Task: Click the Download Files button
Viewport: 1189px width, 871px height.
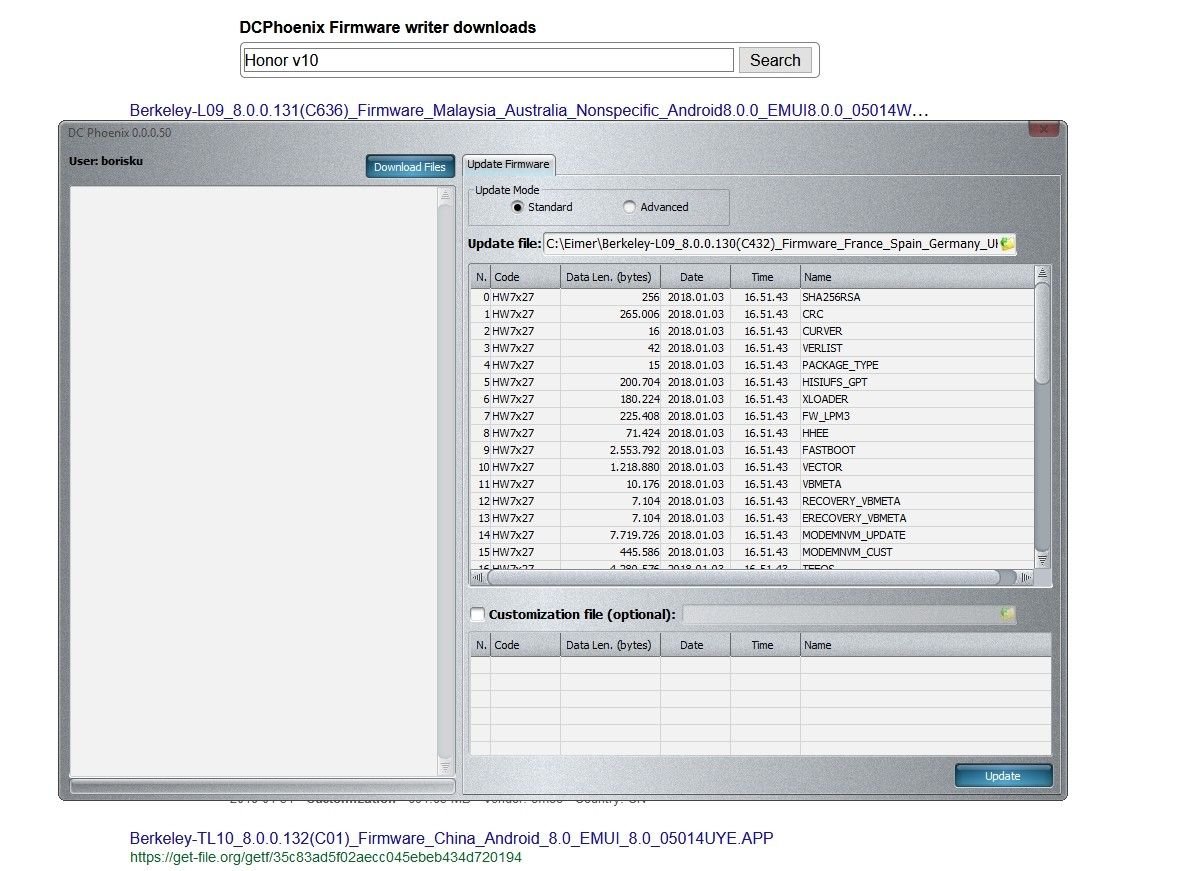Action: [x=409, y=167]
